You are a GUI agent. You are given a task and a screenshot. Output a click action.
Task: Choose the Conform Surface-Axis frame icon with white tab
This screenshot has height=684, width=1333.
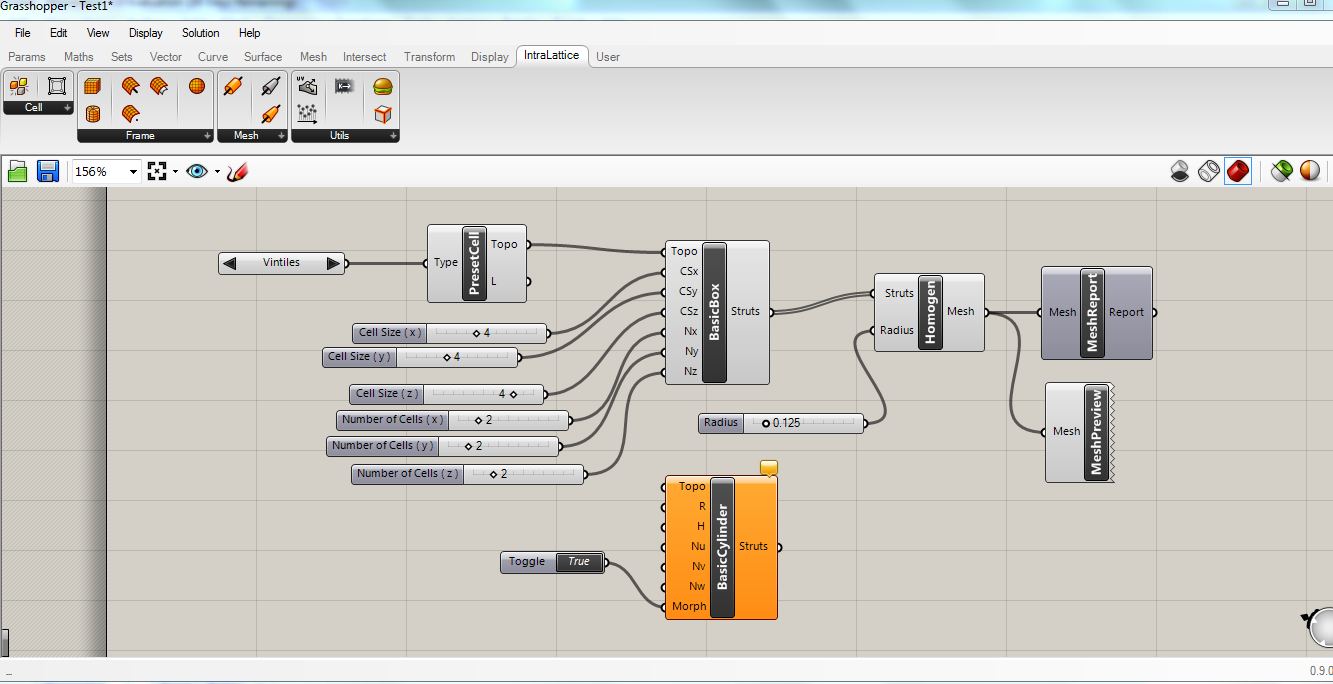(159, 87)
